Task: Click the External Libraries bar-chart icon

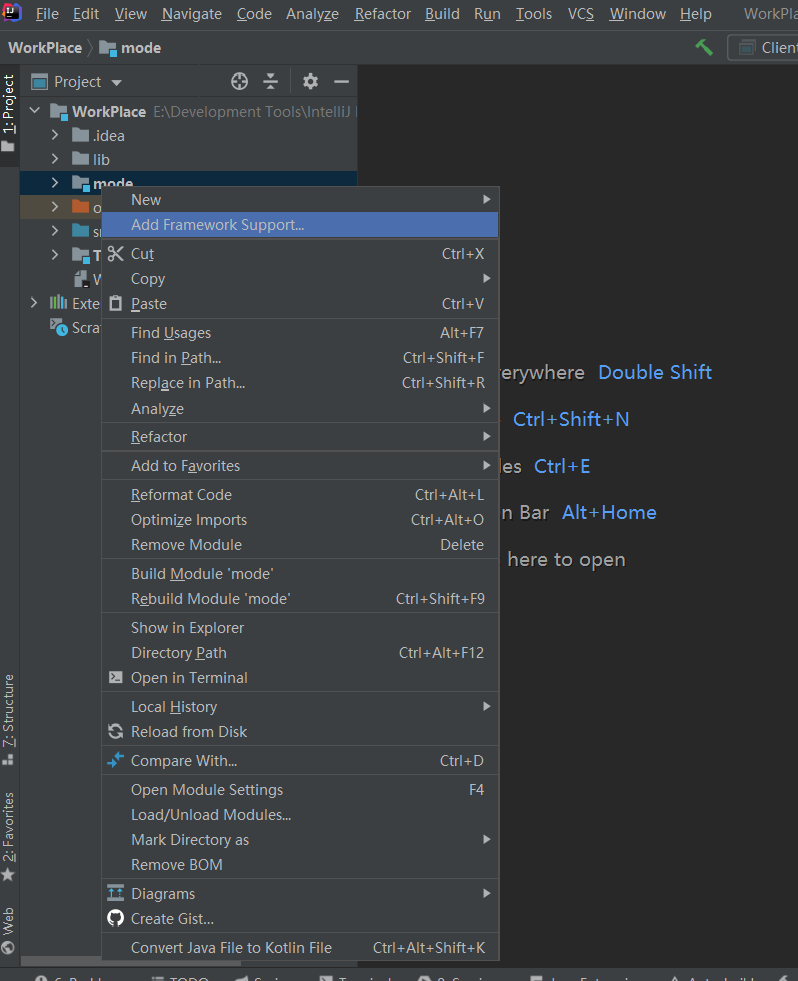Action: (x=58, y=303)
